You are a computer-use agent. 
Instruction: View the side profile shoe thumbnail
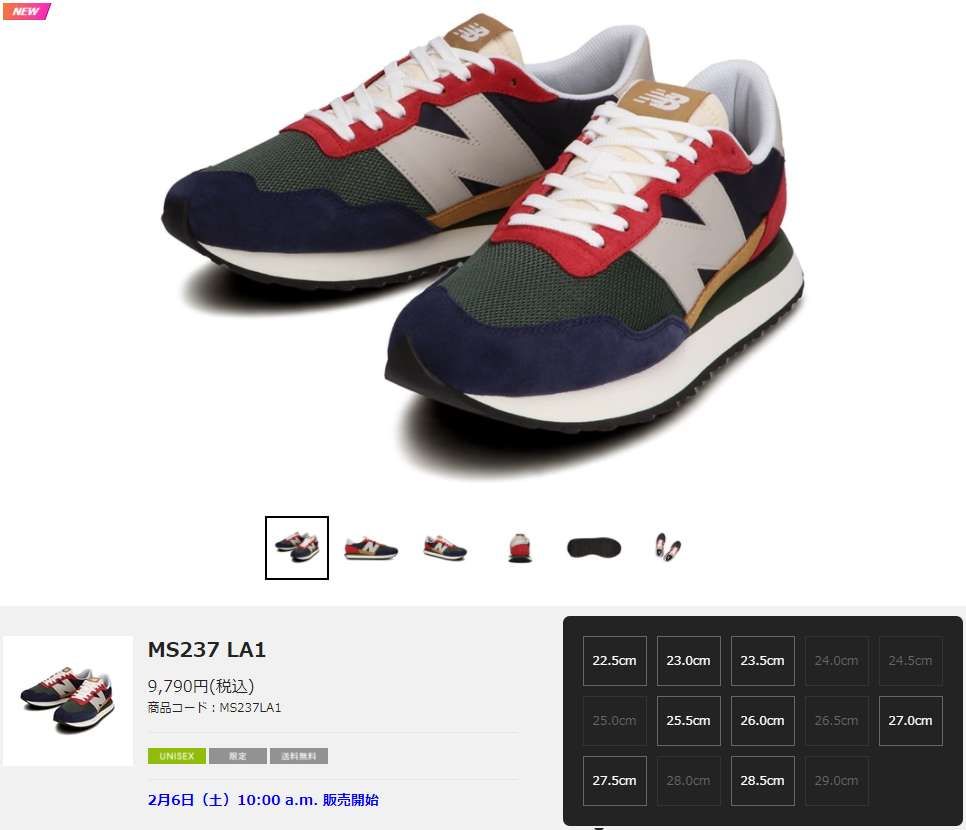[x=370, y=548]
